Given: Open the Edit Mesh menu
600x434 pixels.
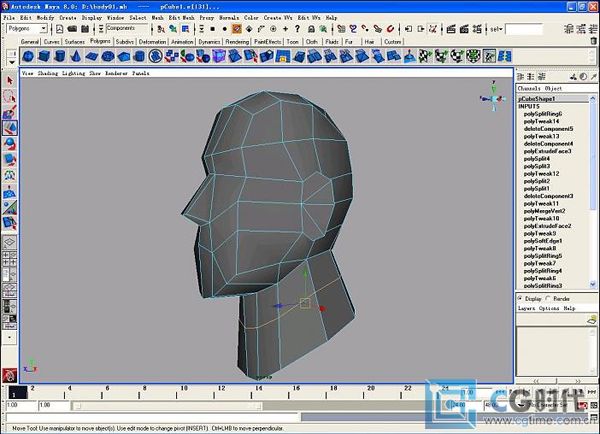Looking at the screenshot, I should pos(182,18).
